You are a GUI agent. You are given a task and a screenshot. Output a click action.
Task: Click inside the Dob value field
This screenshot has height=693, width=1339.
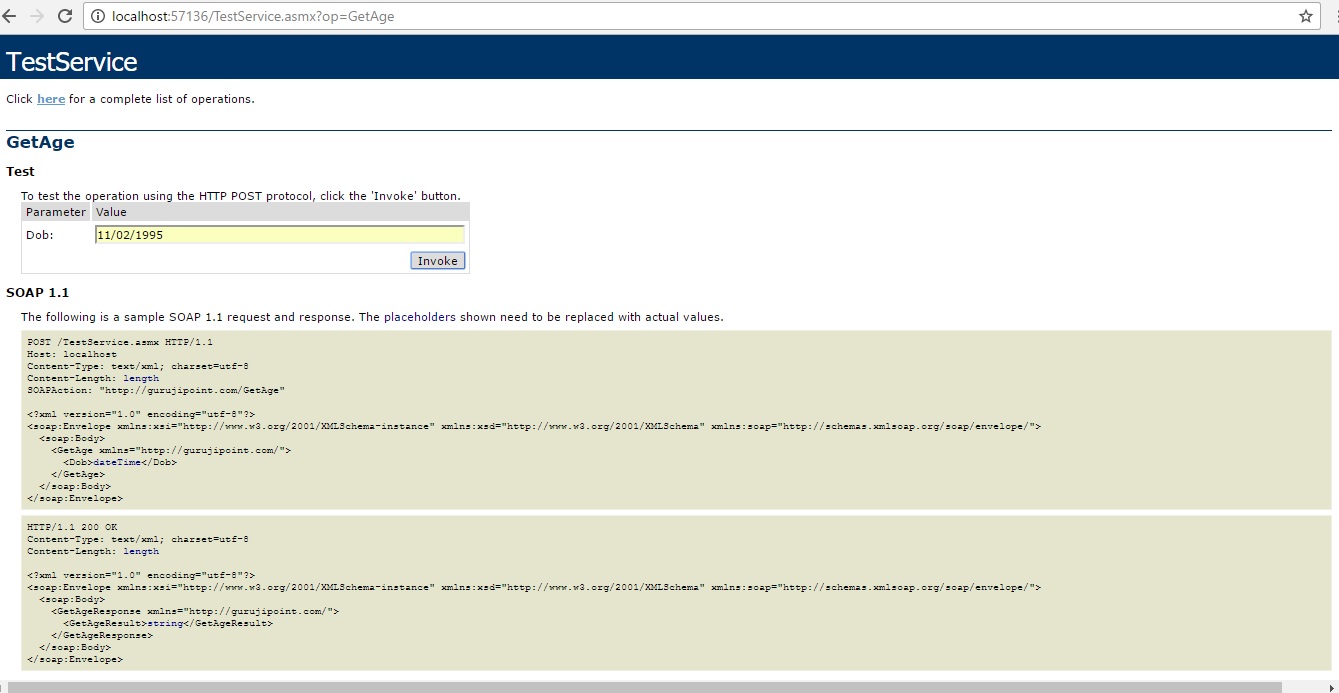click(278, 234)
